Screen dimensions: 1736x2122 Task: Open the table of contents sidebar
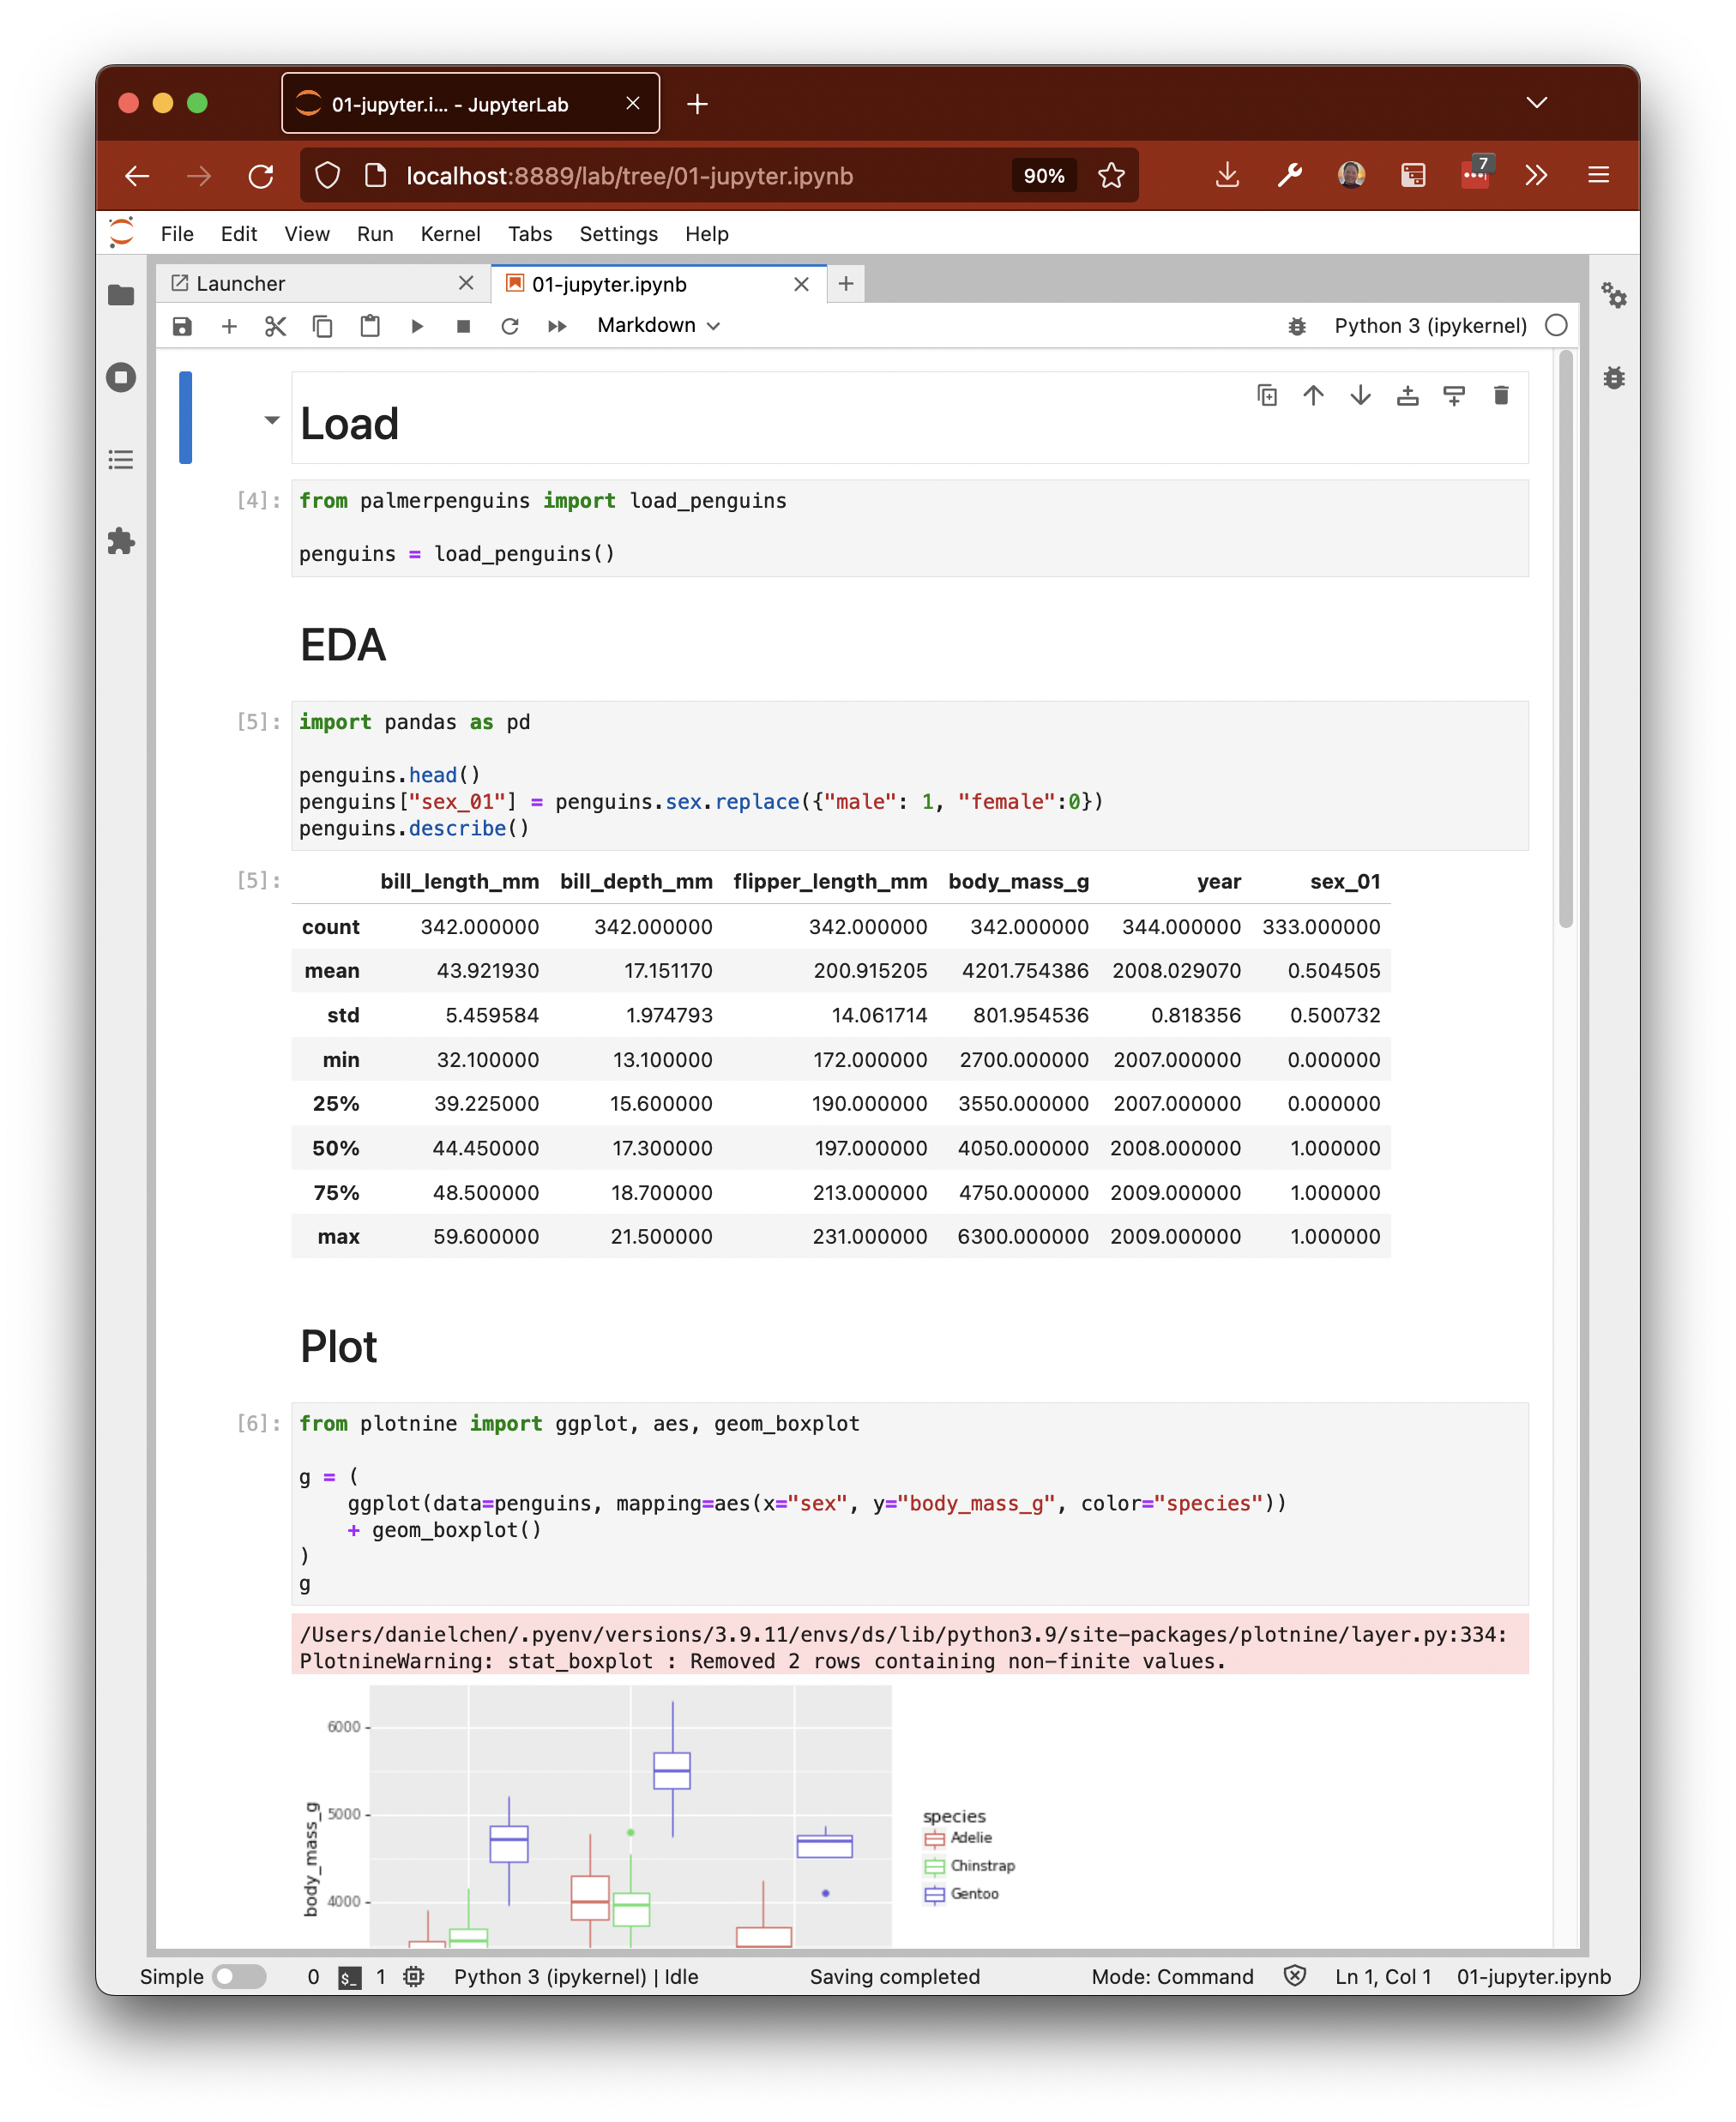coord(121,460)
